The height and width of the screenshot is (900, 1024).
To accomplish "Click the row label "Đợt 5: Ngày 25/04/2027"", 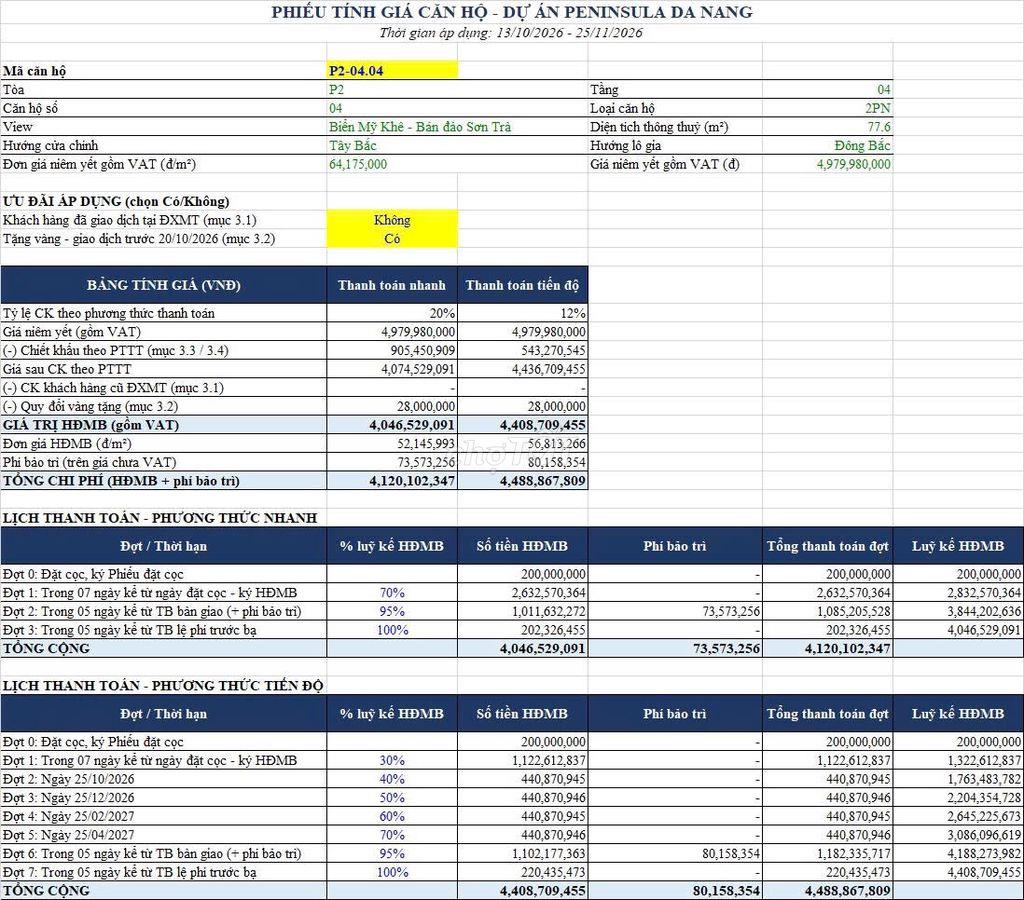I will pyautogui.click(x=69, y=835).
